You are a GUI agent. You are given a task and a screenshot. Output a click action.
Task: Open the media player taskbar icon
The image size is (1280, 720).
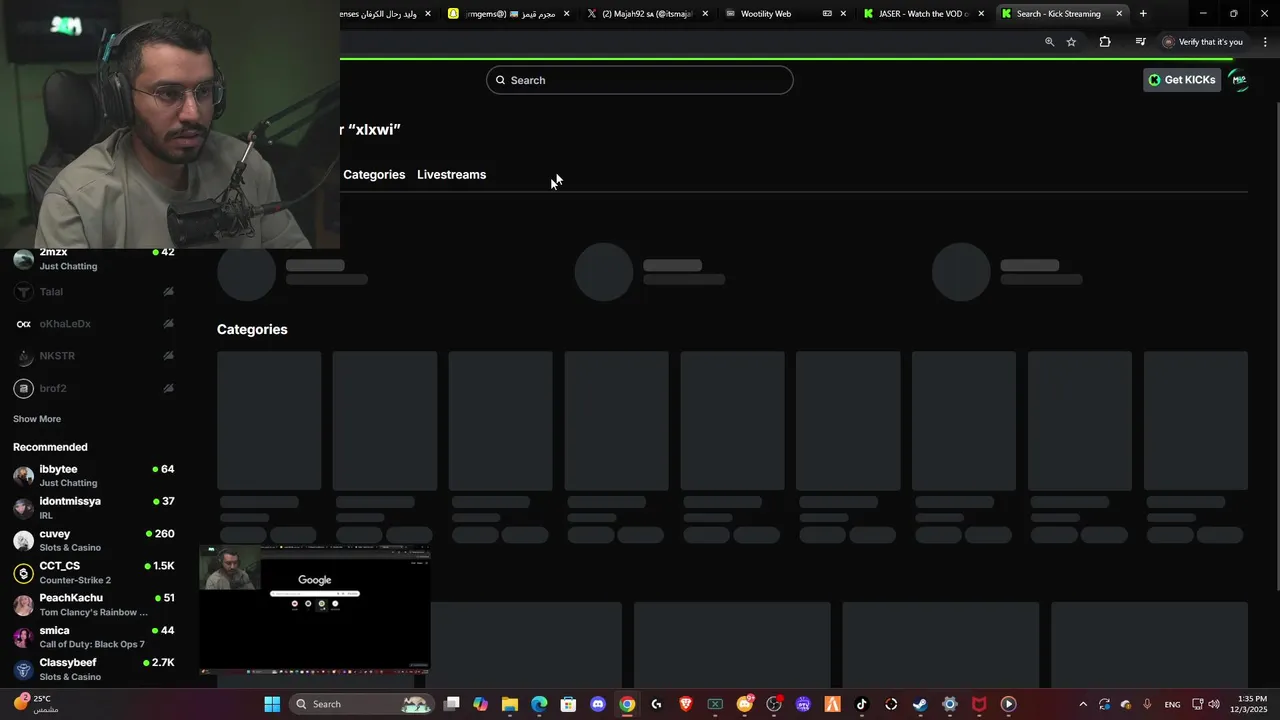point(1008,704)
